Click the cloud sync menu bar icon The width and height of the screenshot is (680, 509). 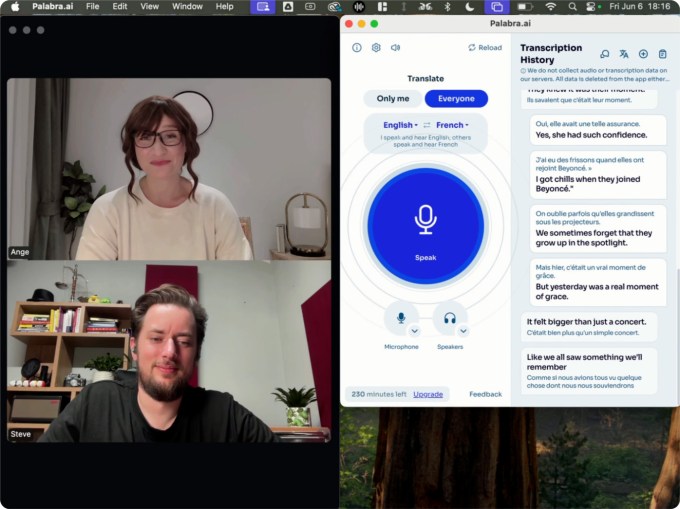point(334,7)
